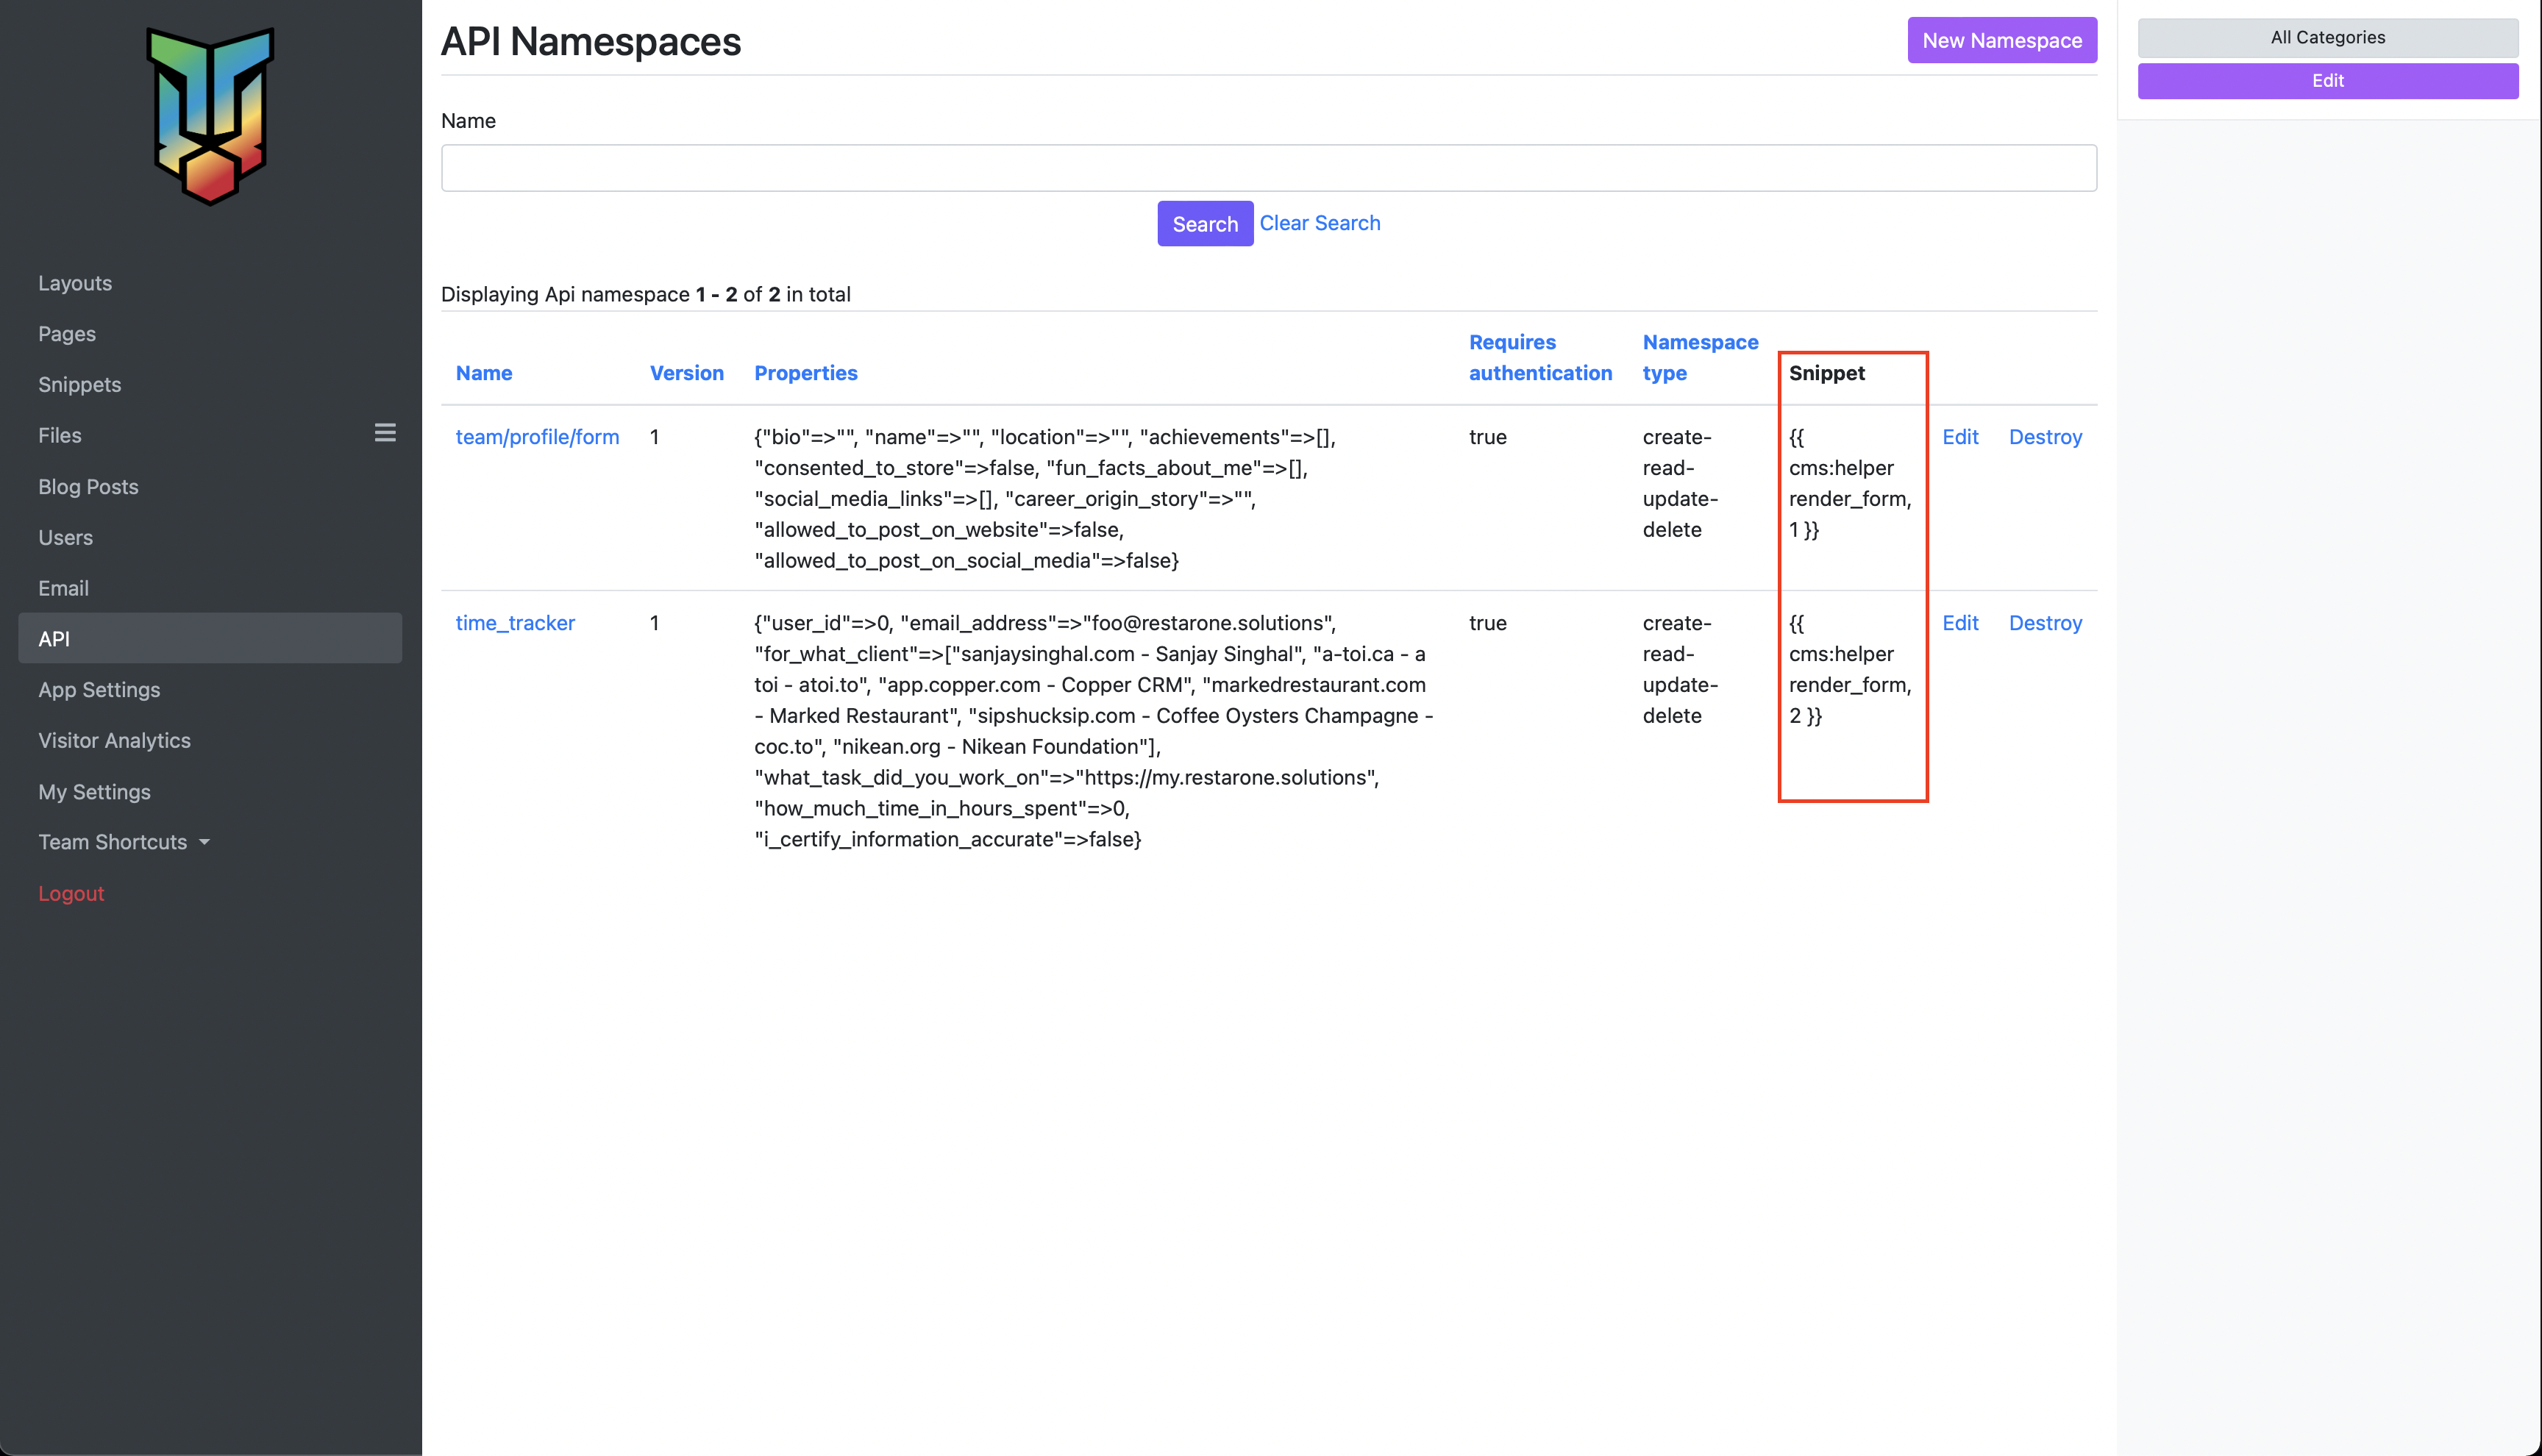Screen dimensions: 2542x1456
Task: Destroy the time_tracker namespace
Action: [x=2045, y=623]
